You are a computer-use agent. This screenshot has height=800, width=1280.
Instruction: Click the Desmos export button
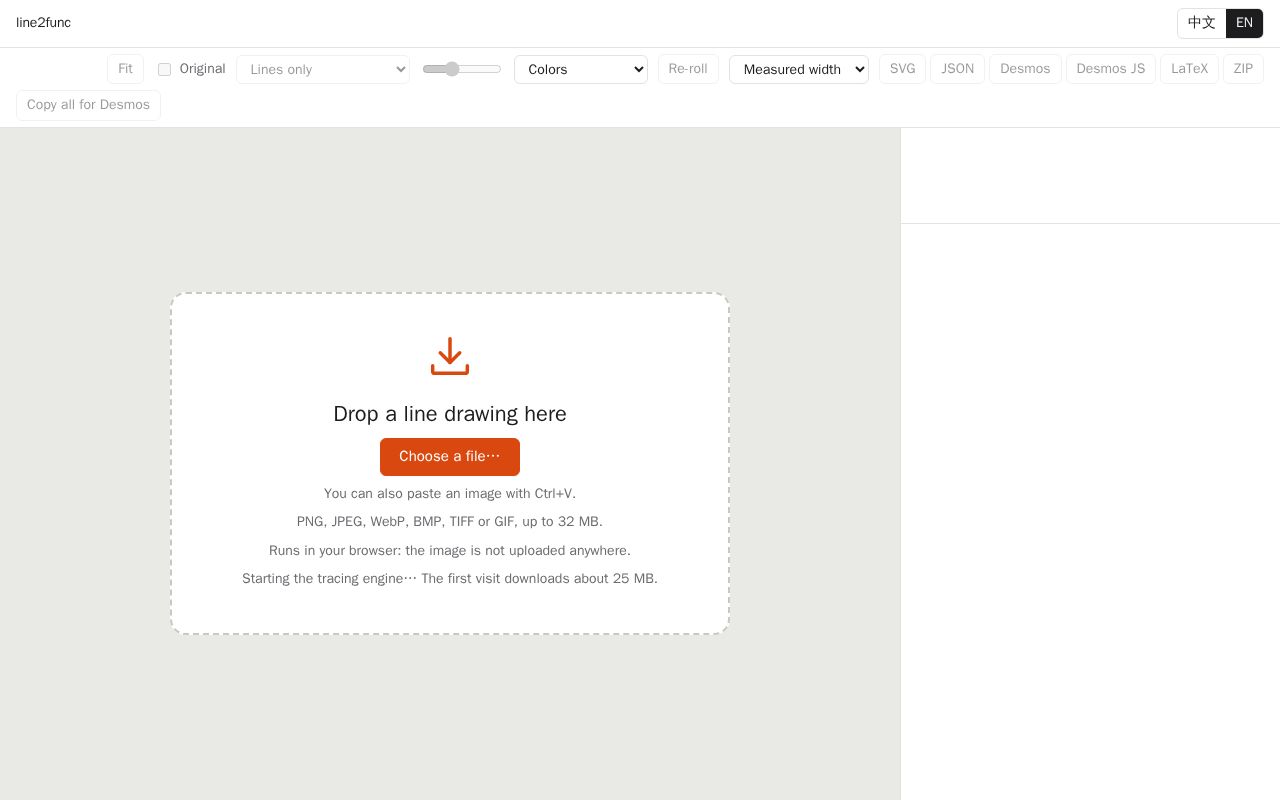[x=1025, y=69]
